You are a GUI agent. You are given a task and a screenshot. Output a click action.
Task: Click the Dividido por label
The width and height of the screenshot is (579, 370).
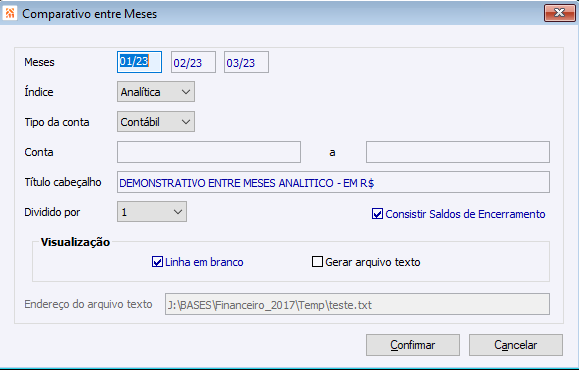pyautogui.click(x=52, y=212)
